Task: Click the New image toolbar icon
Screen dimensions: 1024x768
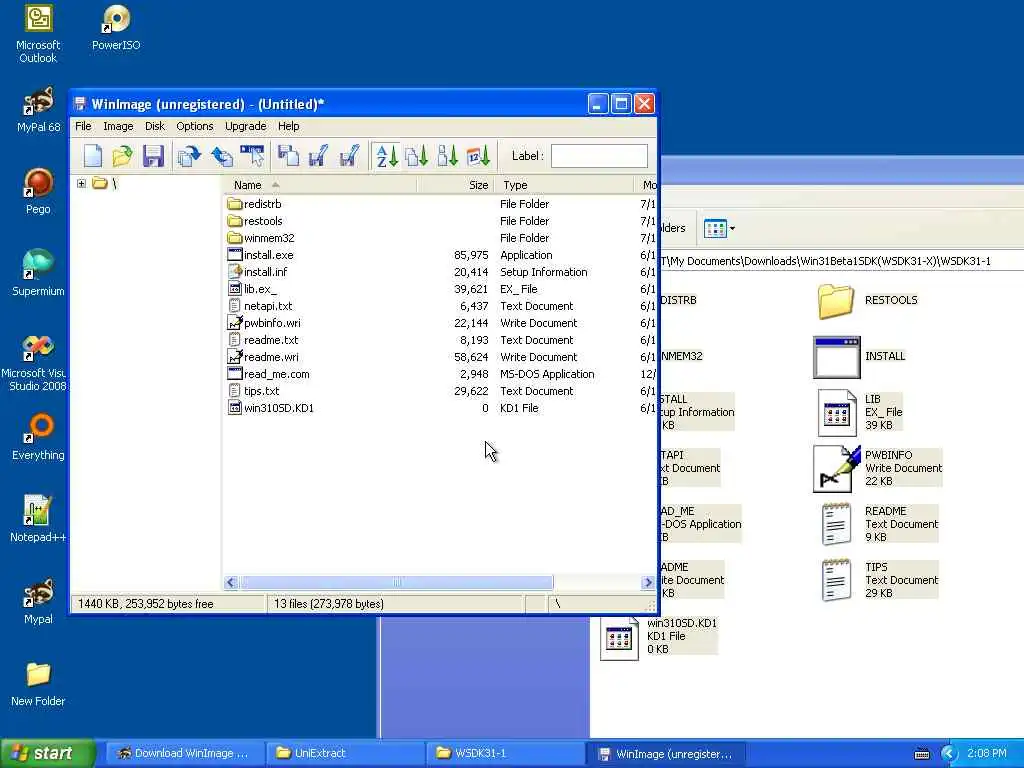Action: pos(93,156)
